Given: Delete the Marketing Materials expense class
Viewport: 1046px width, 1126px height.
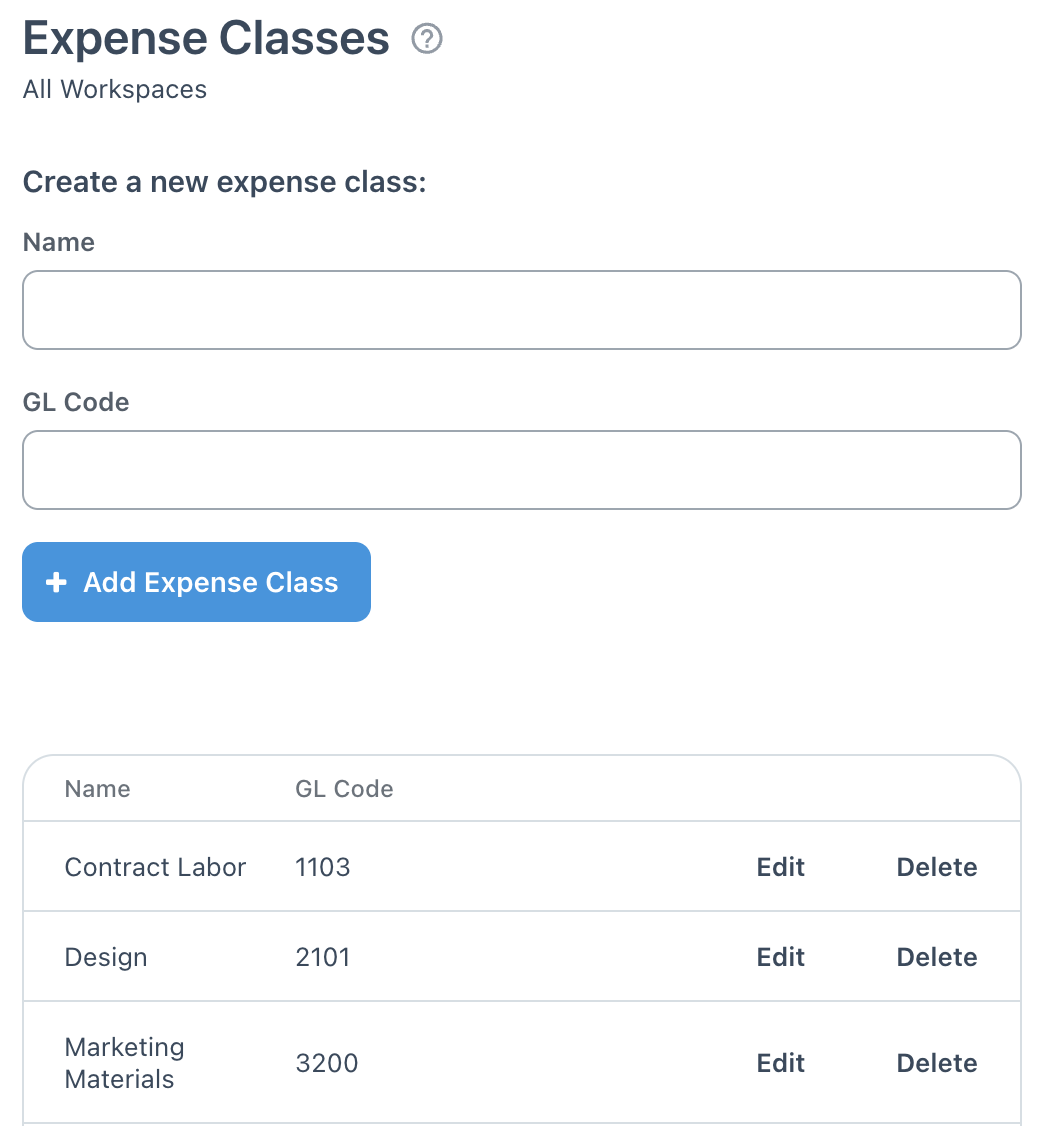Looking at the screenshot, I should tap(937, 1063).
